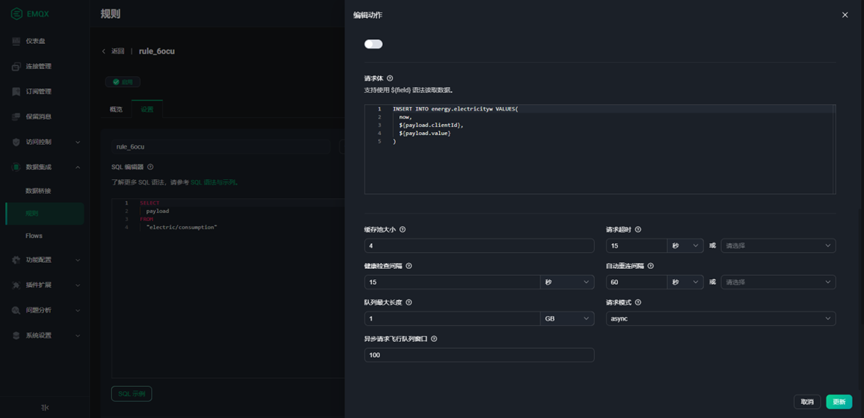
Task: Click the 健康检查间隔 input with value 15
Action: (x=452, y=282)
